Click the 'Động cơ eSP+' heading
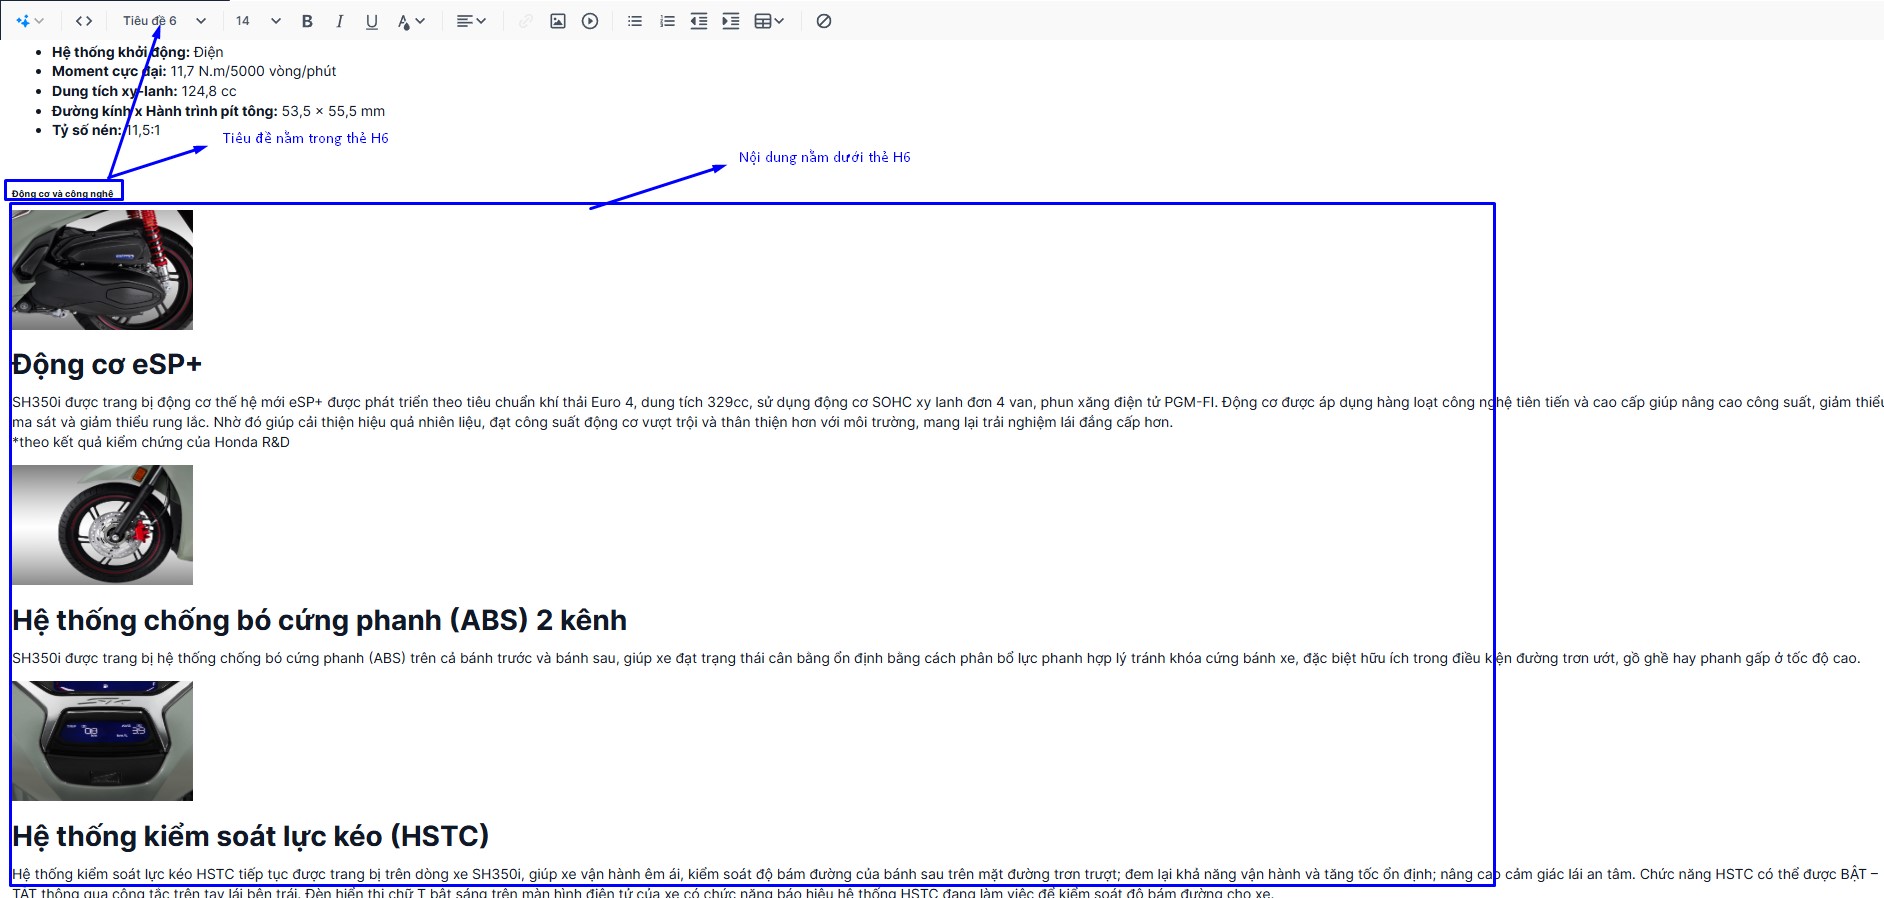This screenshot has height=898, width=1884. coord(107,365)
